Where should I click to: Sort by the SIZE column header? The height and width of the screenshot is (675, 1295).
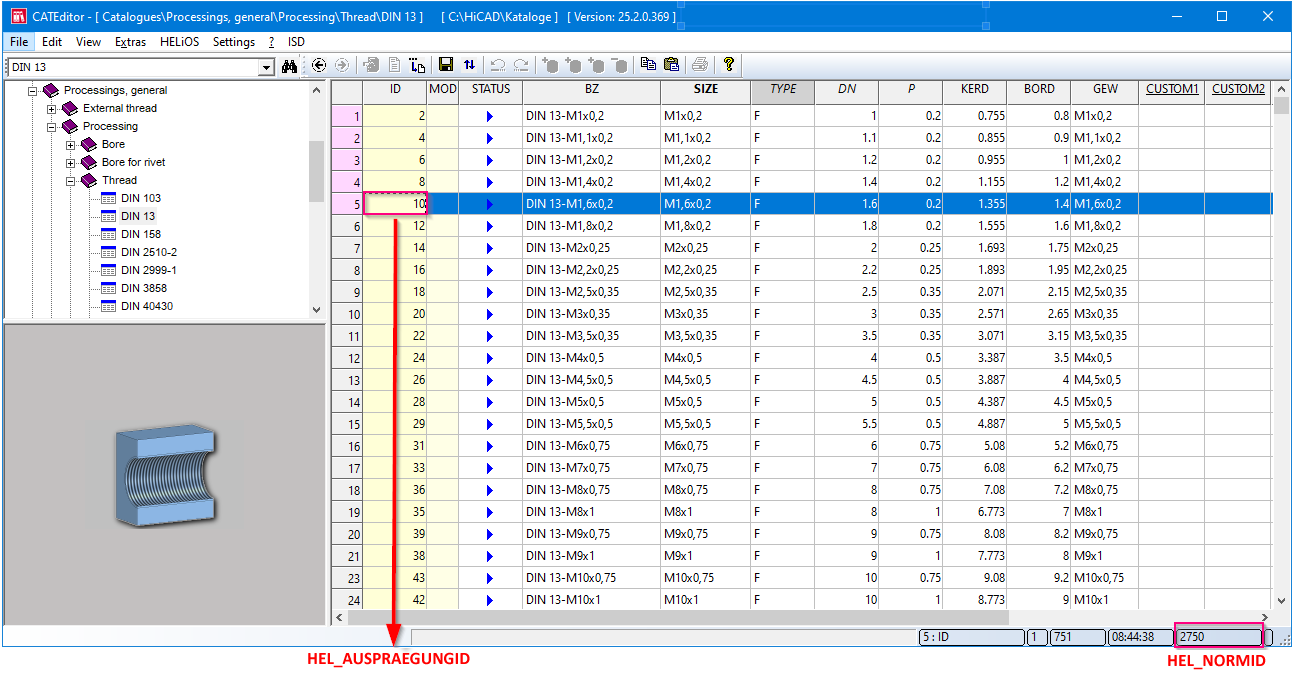pos(705,89)
